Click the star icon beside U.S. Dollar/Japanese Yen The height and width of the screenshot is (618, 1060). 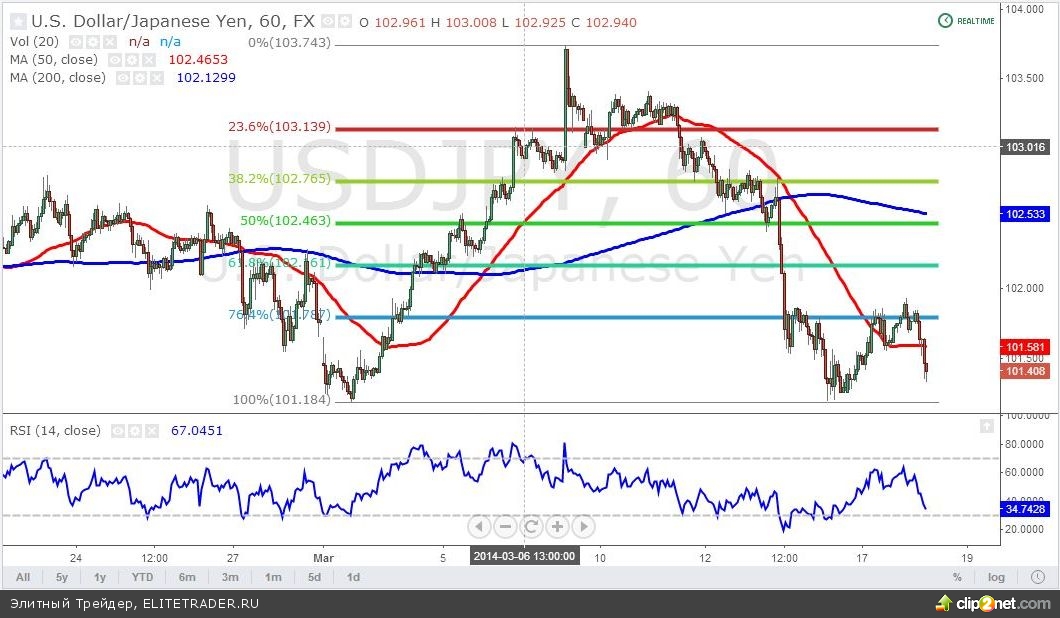coord(19,22)
